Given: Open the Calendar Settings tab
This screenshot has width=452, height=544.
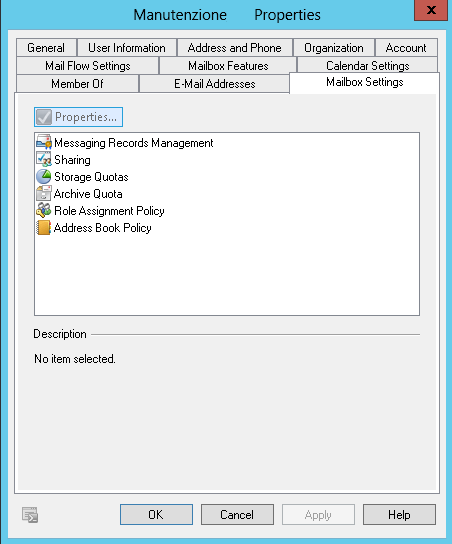Looking at the screenshot, I should tap(368, 66).
